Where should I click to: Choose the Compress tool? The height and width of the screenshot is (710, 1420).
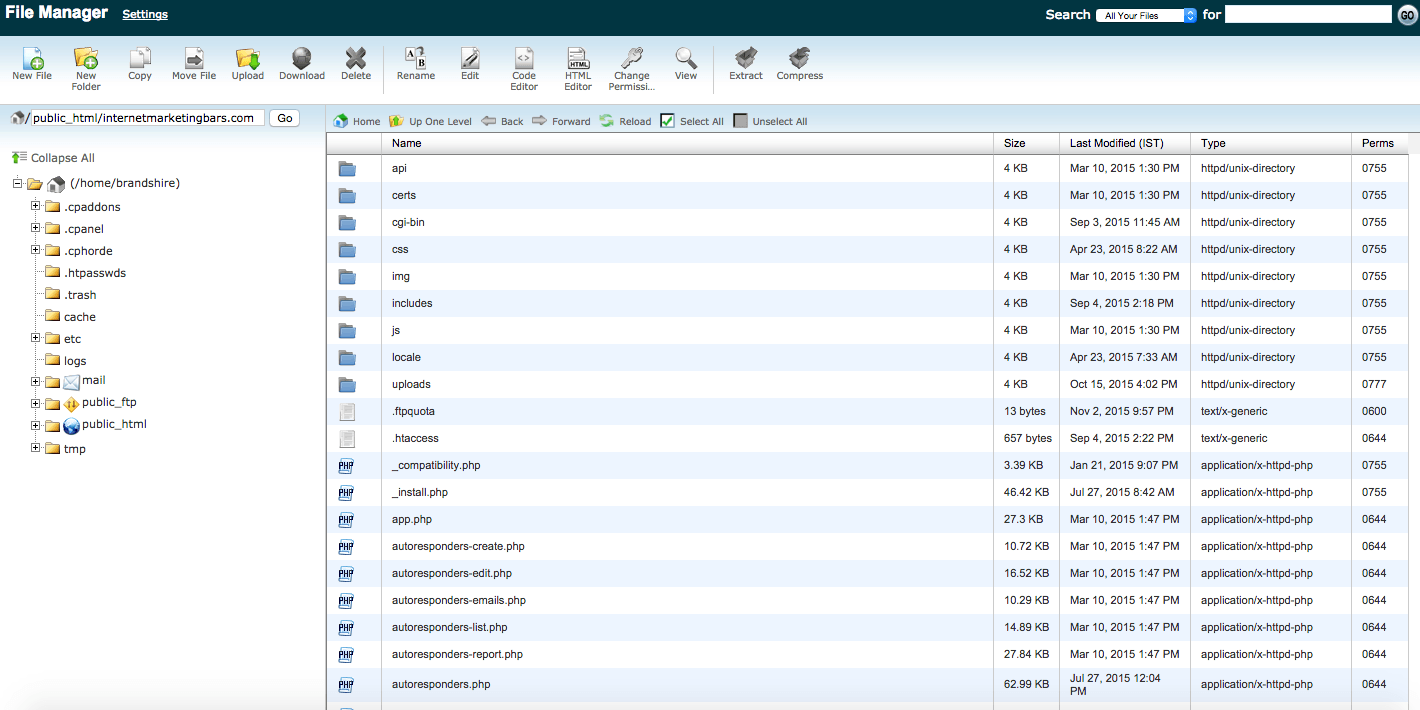pos(800,64)
